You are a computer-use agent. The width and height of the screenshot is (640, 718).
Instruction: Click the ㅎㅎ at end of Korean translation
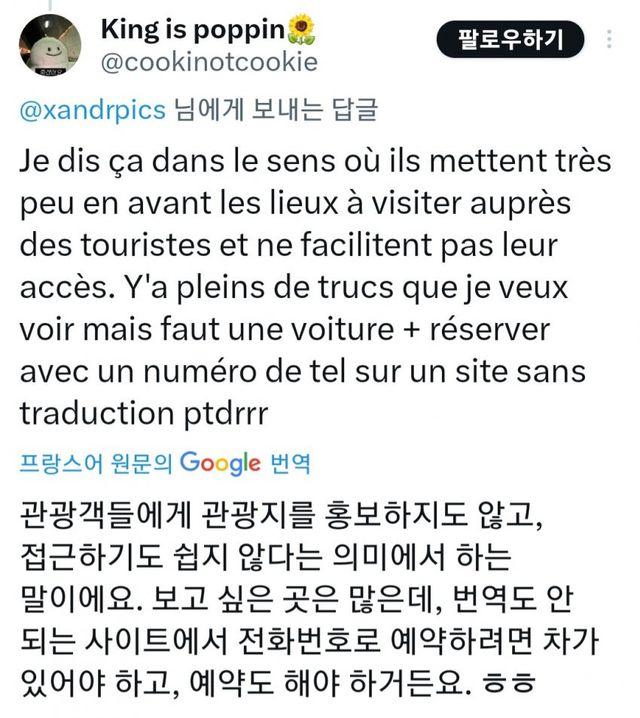tap(510, 682)
